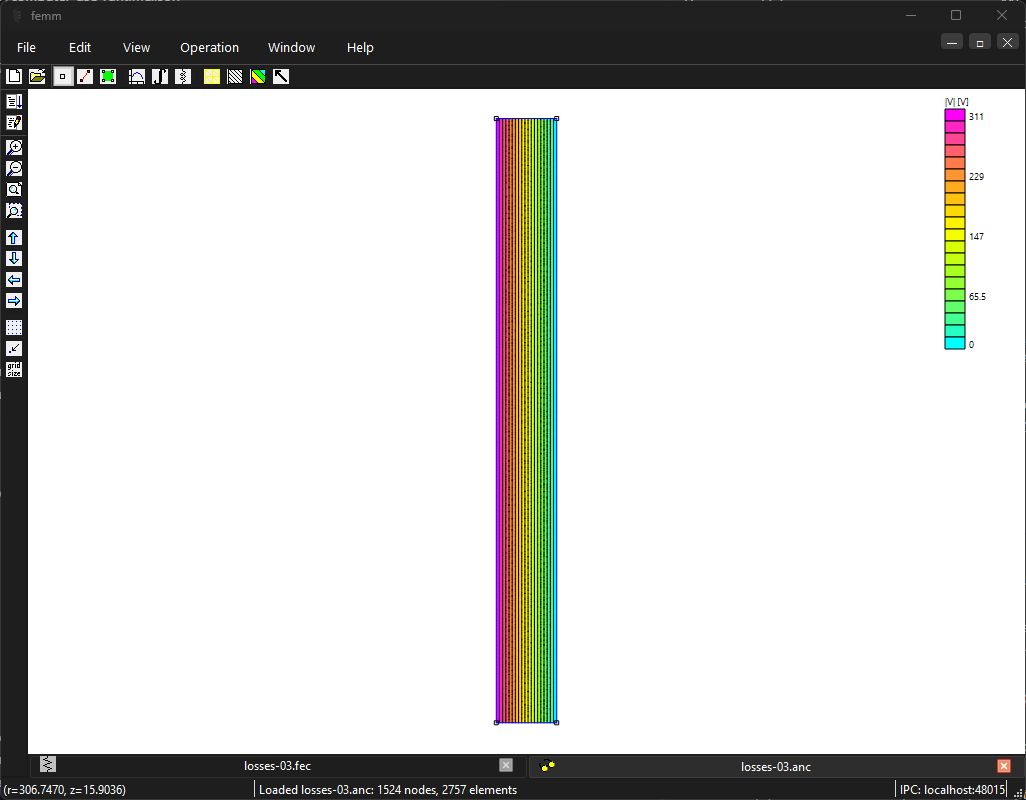Zoom out with the minus magnifier

point(14,168)
